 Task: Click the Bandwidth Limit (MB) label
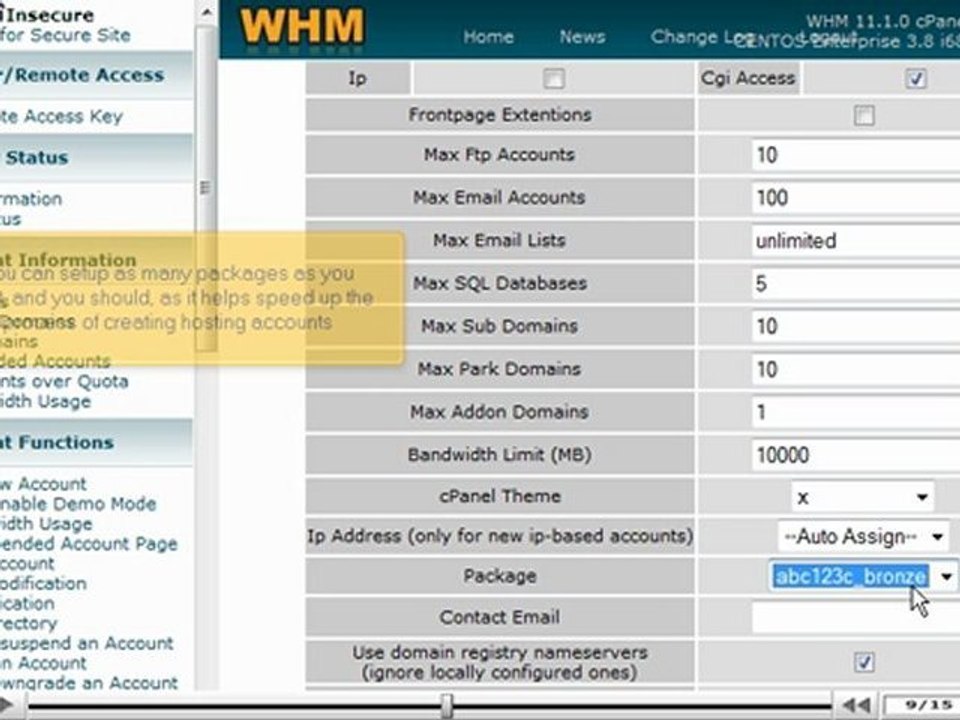click(x=500, y=455)
